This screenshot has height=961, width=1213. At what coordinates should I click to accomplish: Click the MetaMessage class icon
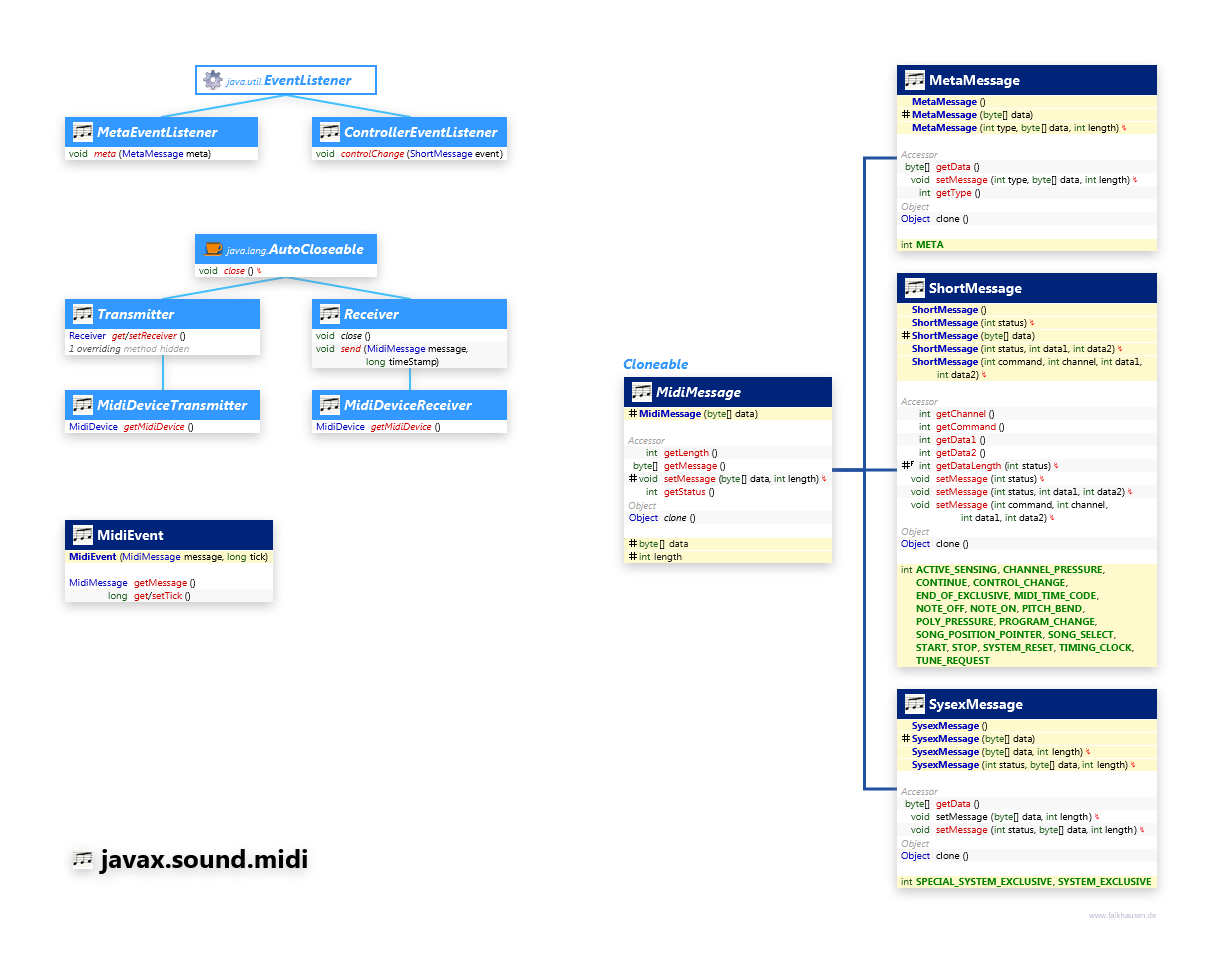[914, 80]
